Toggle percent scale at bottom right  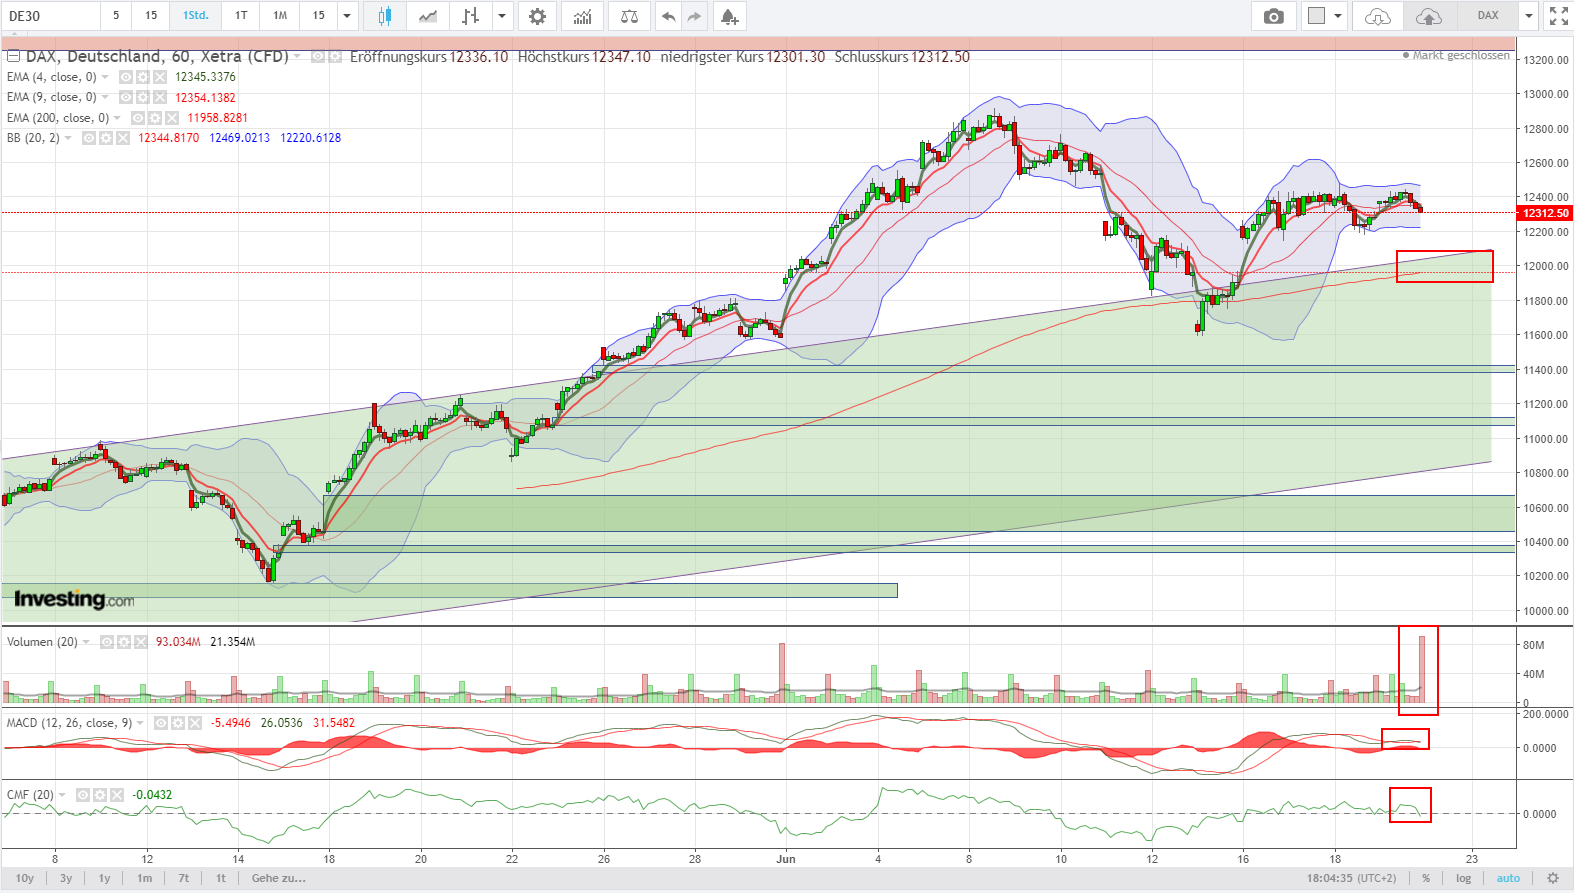point(1426,878)
